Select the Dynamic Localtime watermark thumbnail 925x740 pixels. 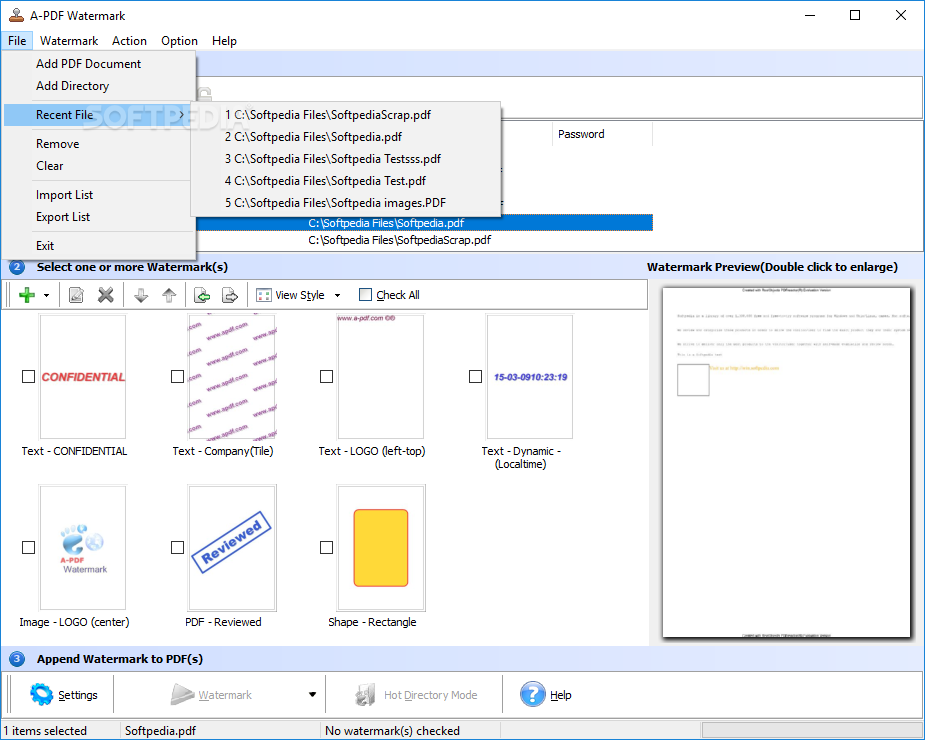coord(530,376)
